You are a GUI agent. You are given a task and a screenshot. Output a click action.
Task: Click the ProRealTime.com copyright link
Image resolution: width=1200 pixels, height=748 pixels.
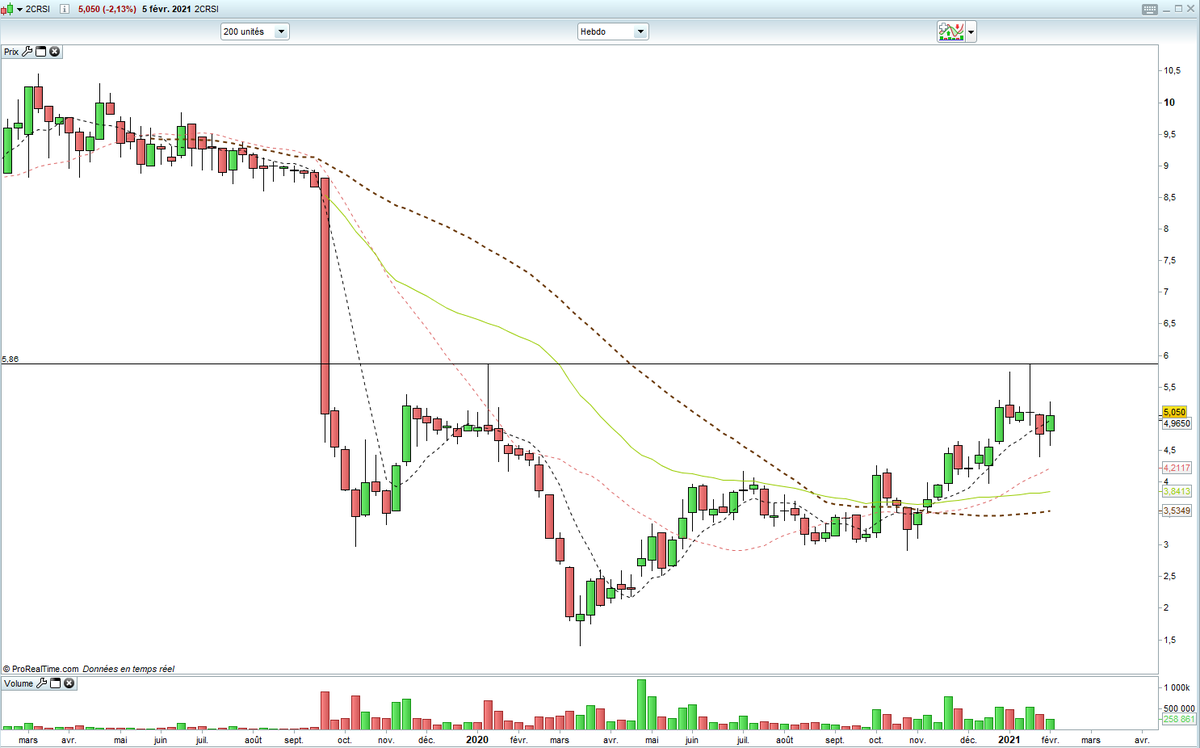(x=41, y=668)
